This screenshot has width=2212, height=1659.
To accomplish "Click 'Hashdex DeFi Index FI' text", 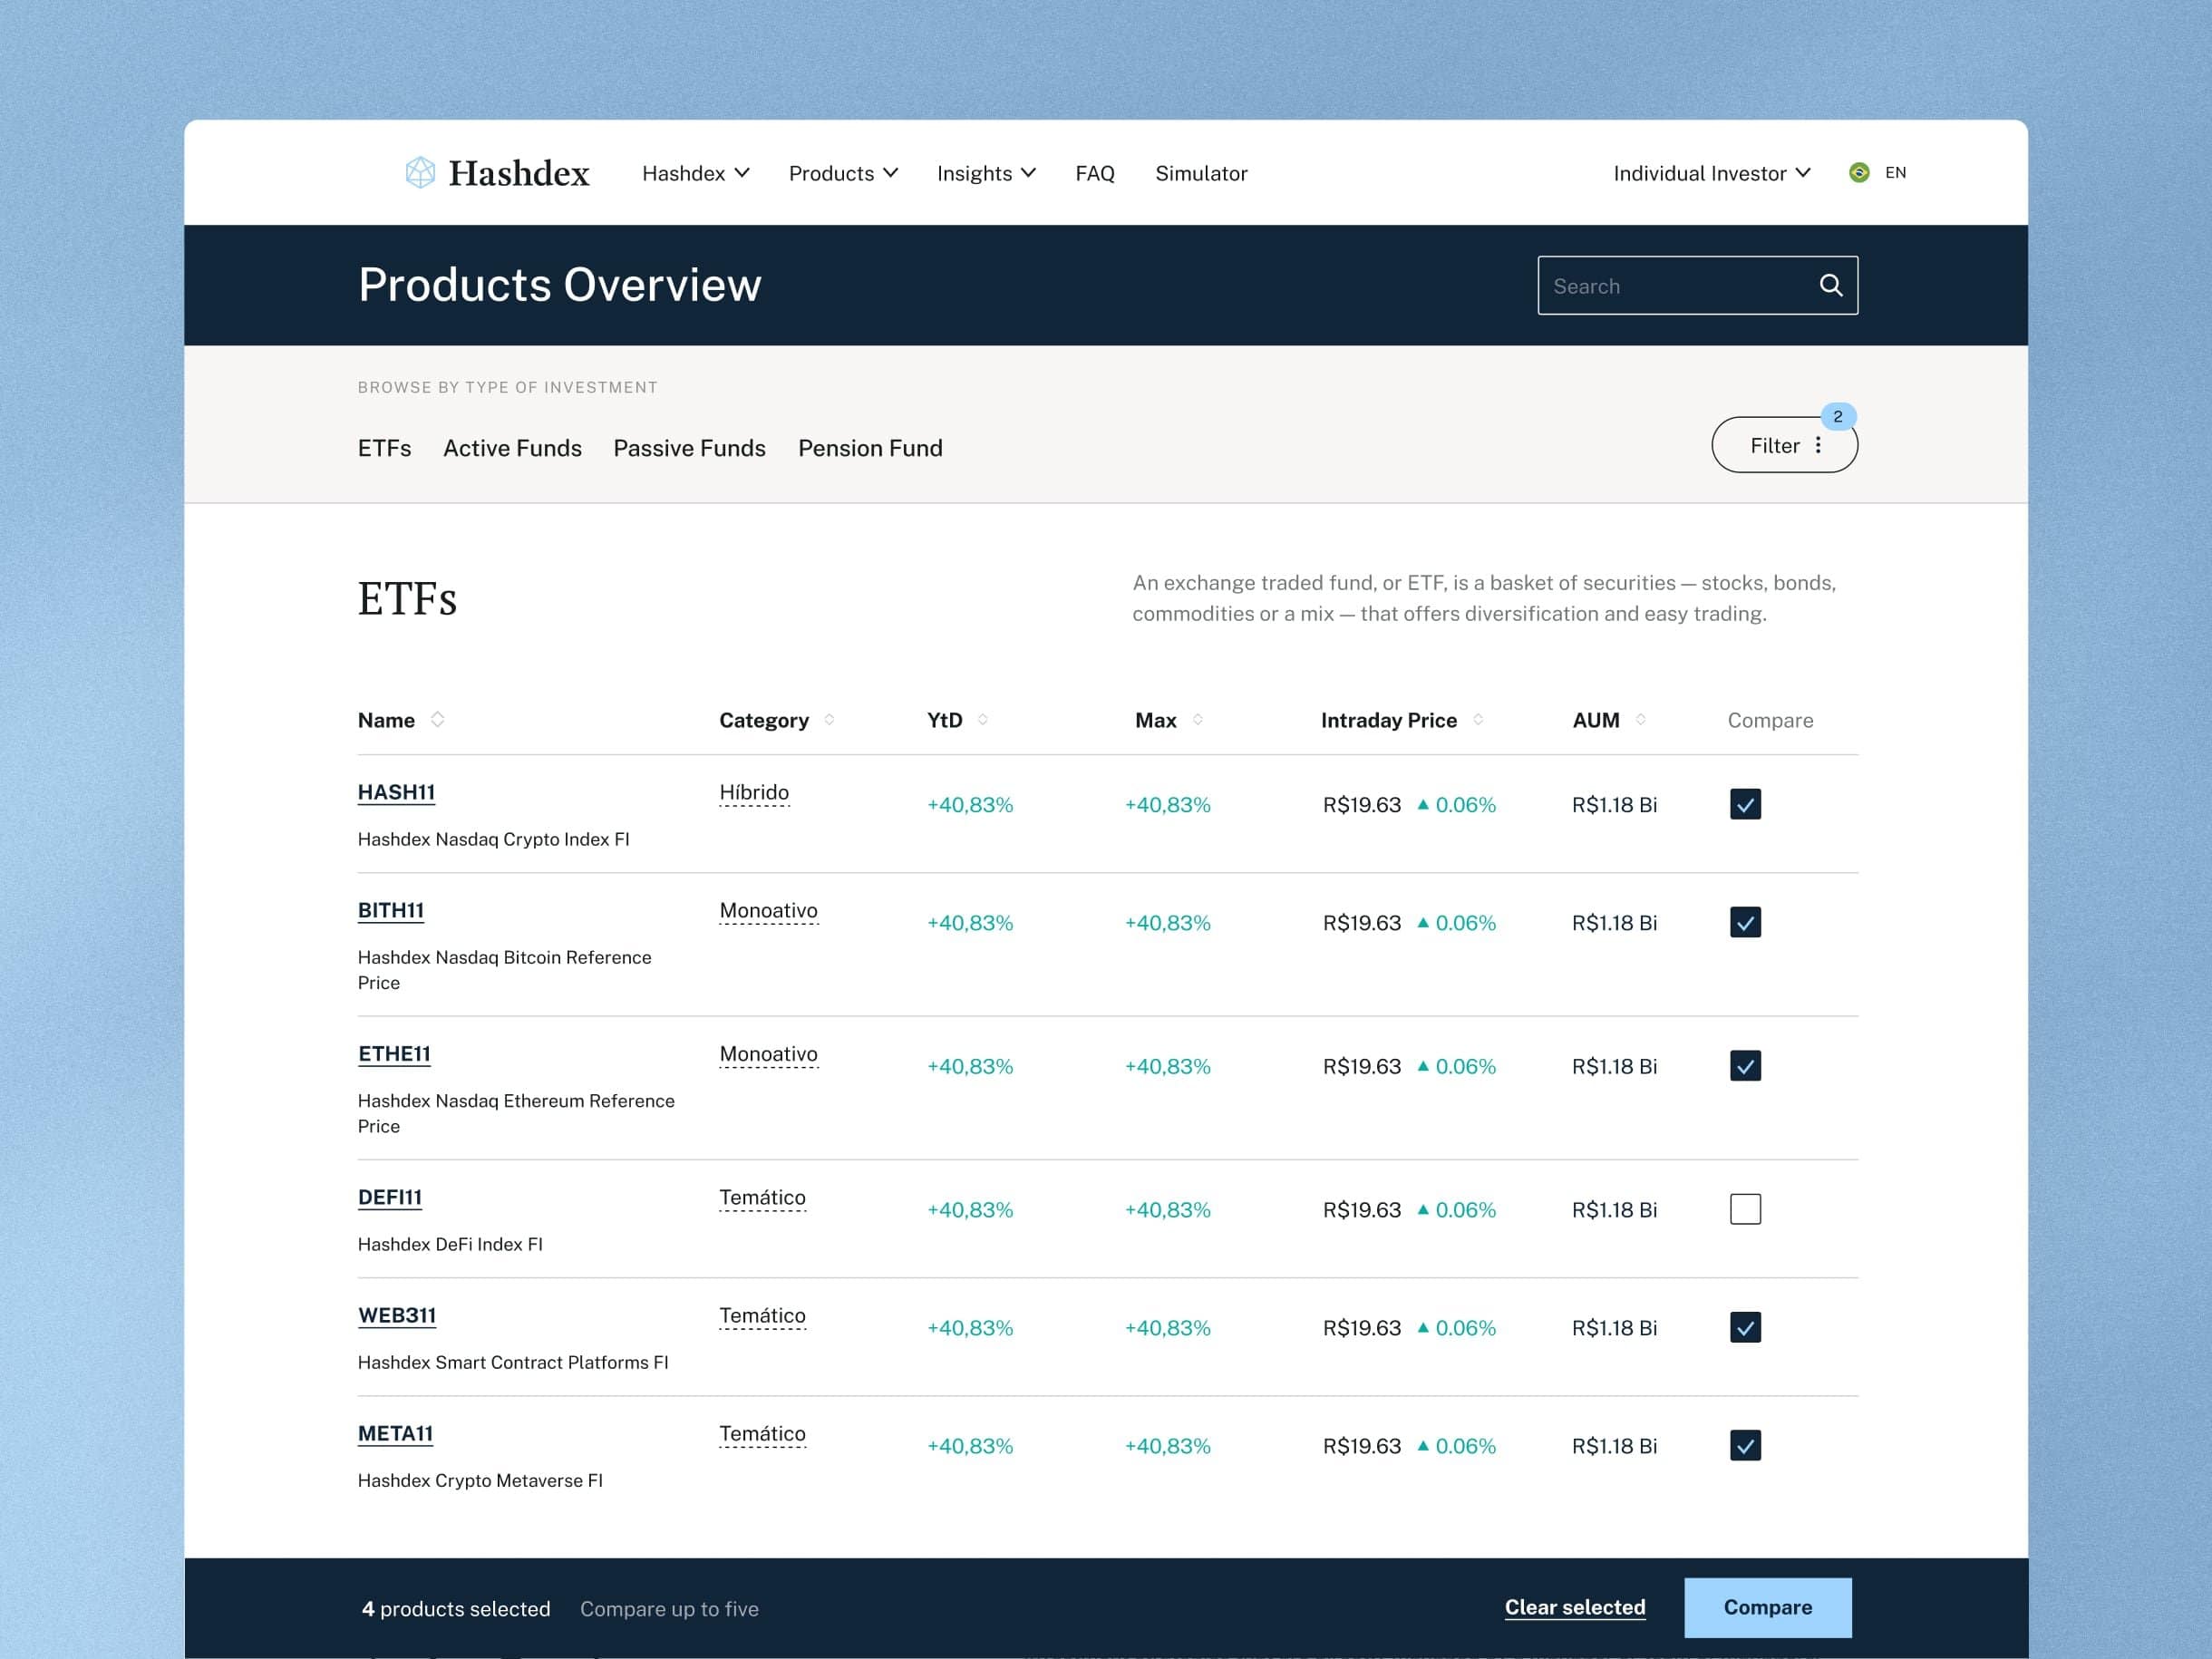I will click(450, 1244).
